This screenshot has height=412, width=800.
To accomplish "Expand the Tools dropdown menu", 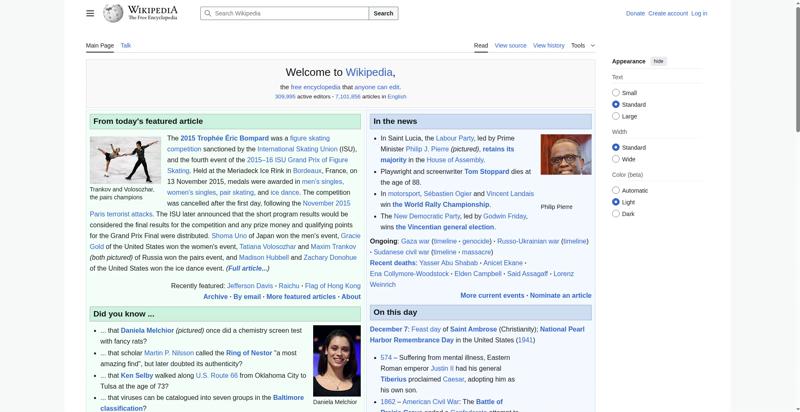I will pos(582,45).
